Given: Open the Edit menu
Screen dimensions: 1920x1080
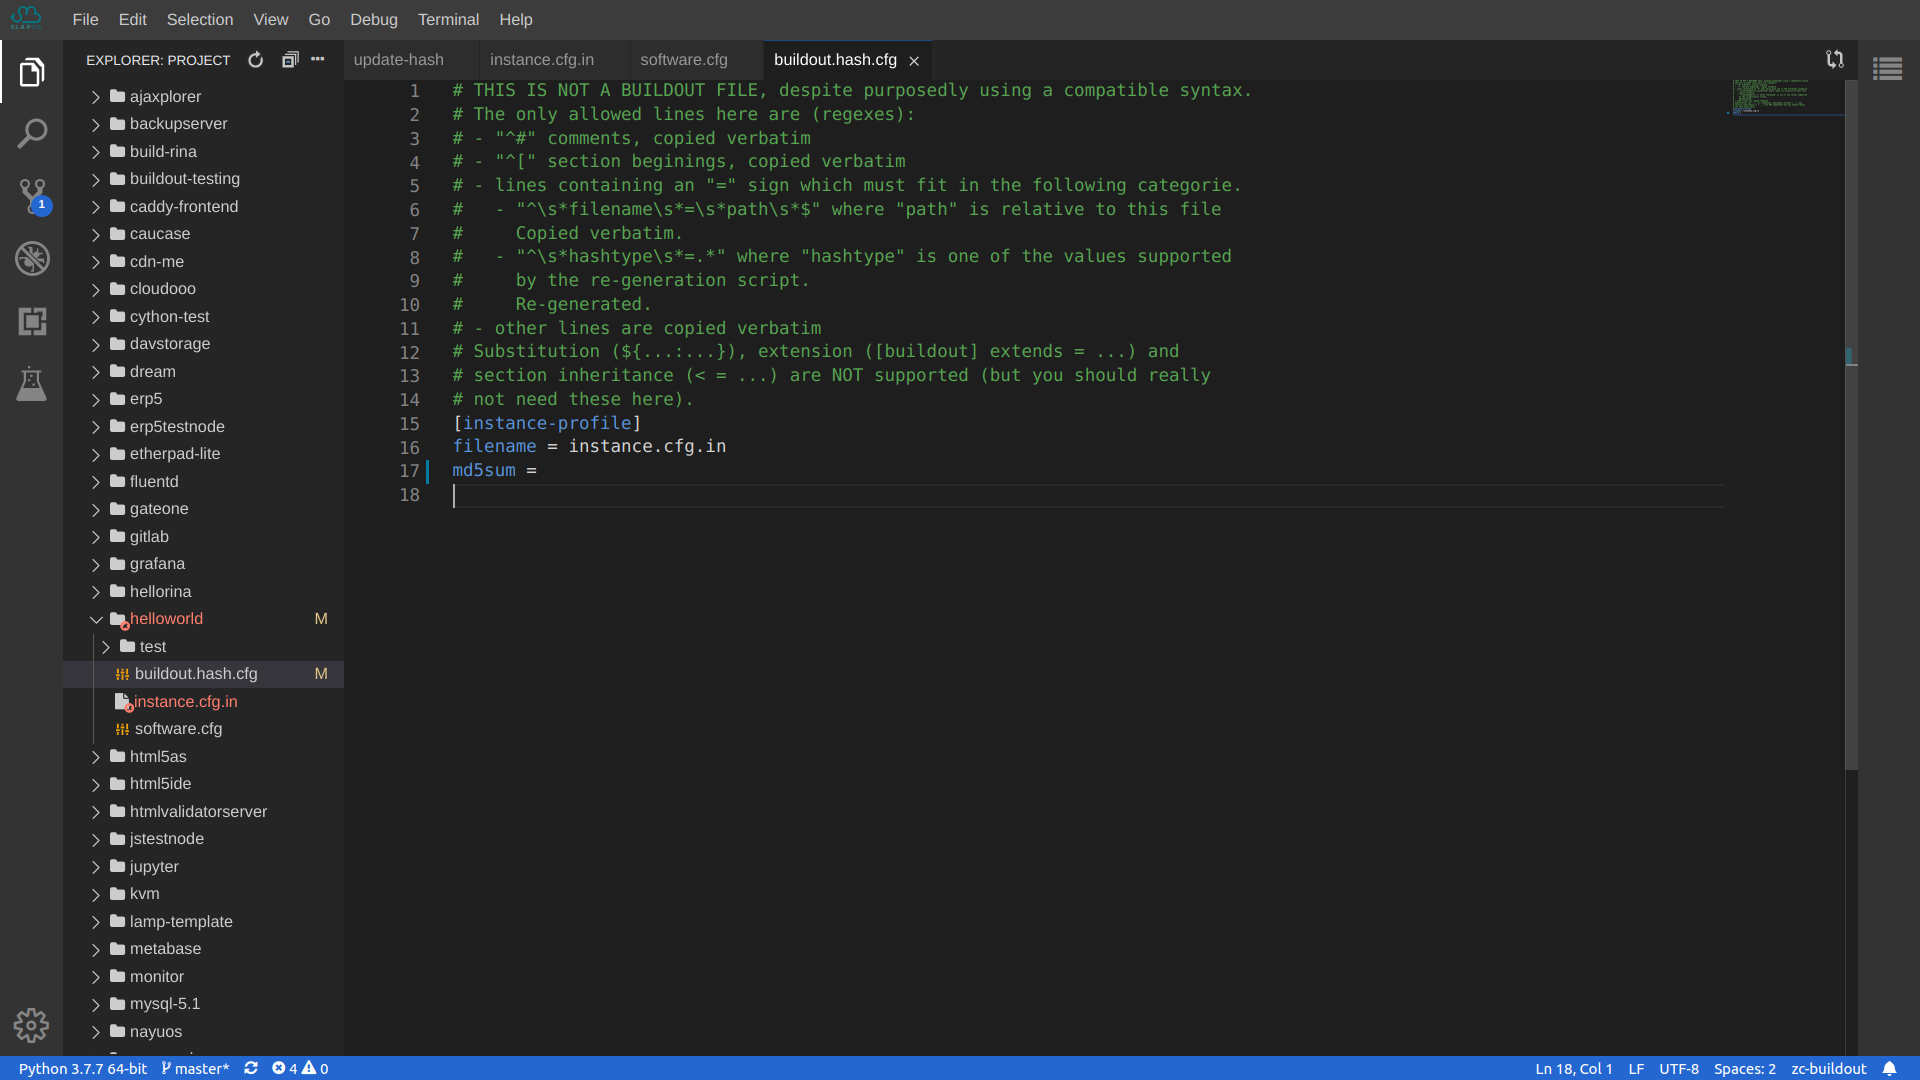Looking at the screenshot, I should [x=132, y=19].
